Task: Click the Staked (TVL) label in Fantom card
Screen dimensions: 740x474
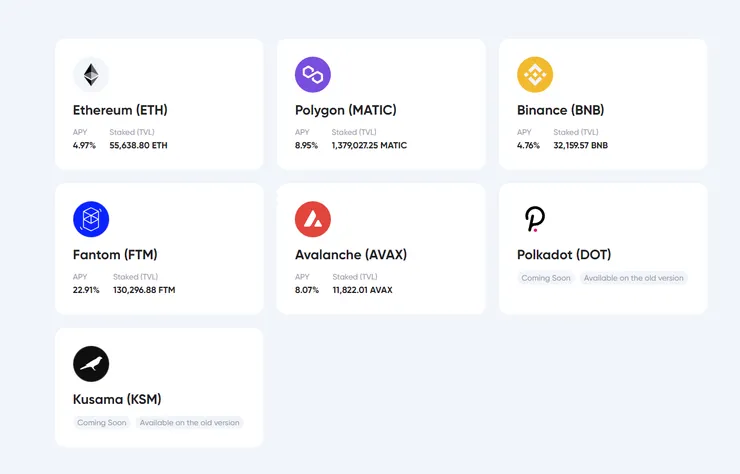Action: point(135,277)
